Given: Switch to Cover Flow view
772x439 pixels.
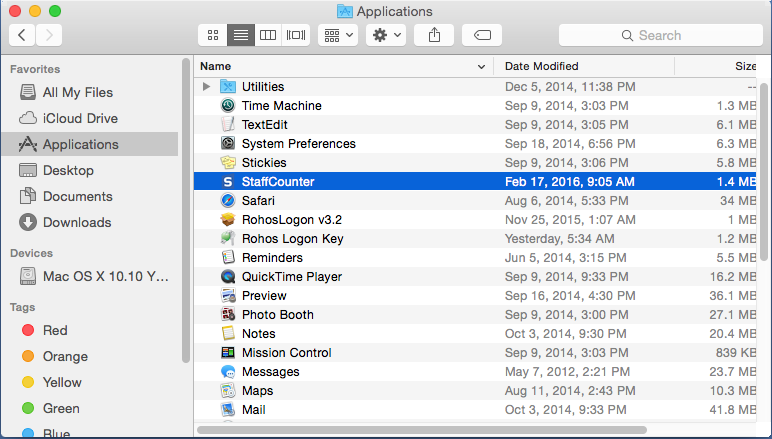Looking at the screenshot, I should (296, 35).
